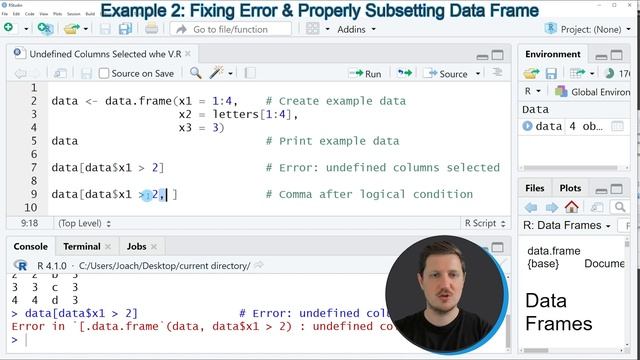
Task: Click the Compile Report notebook icon
Action: click(250, 73)
